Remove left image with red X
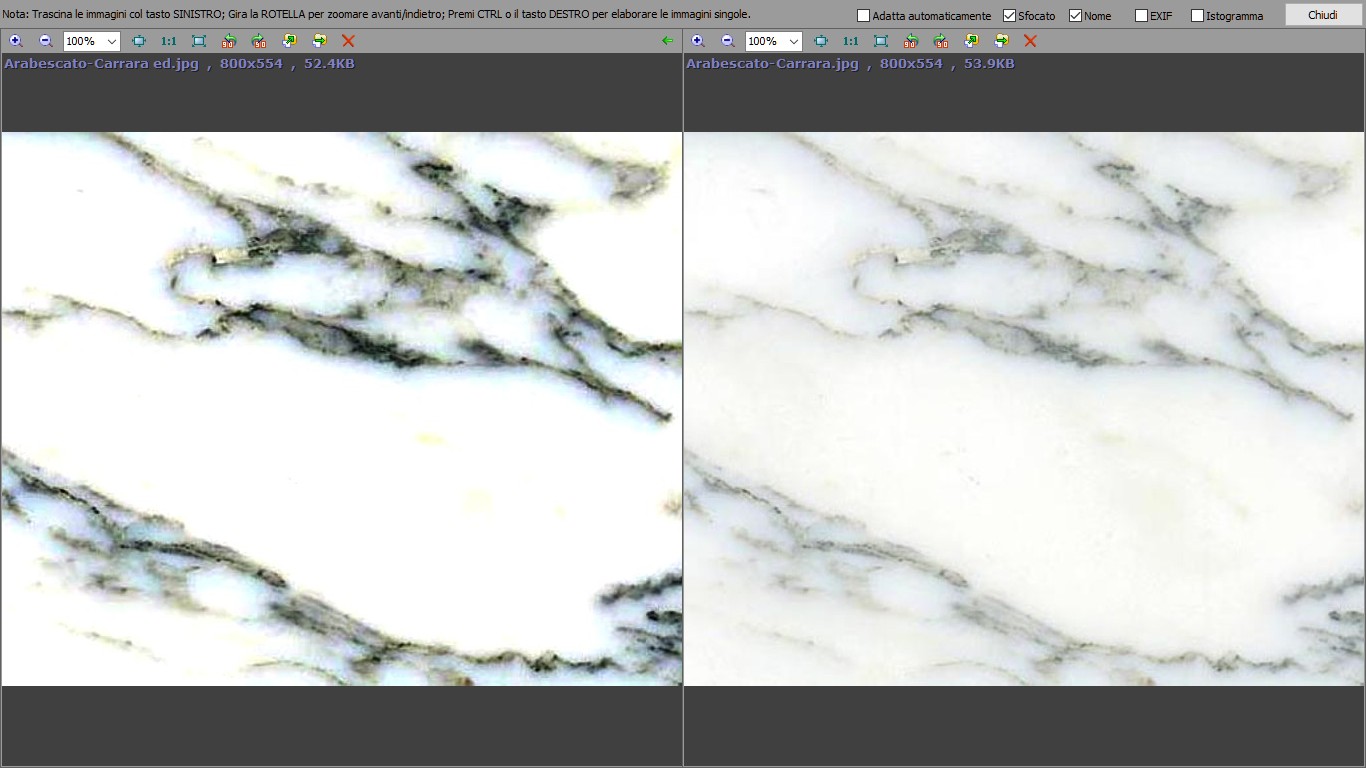1366x768 pixels. [x=348, y=41]
